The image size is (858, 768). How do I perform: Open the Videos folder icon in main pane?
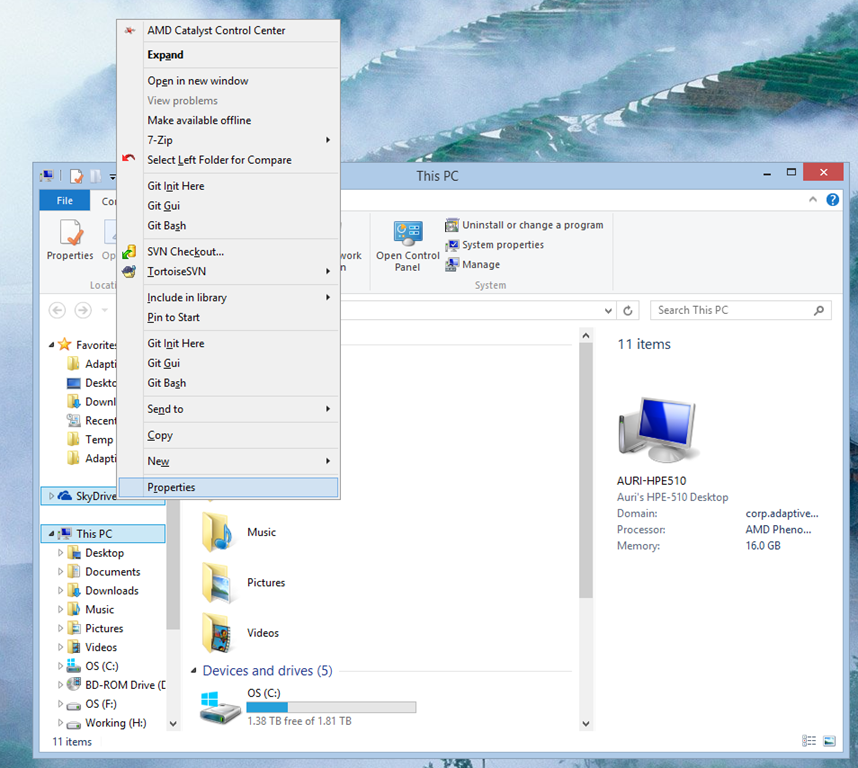217,633
